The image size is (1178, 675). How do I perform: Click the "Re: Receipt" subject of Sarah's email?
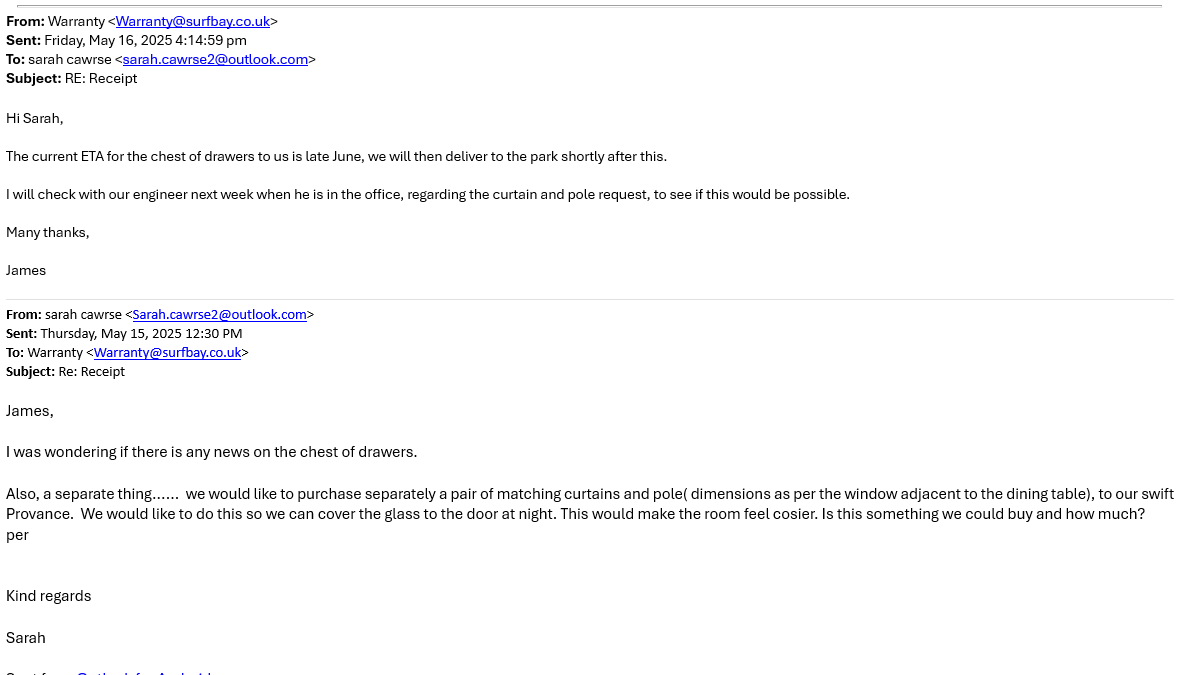tap(92, 371)
